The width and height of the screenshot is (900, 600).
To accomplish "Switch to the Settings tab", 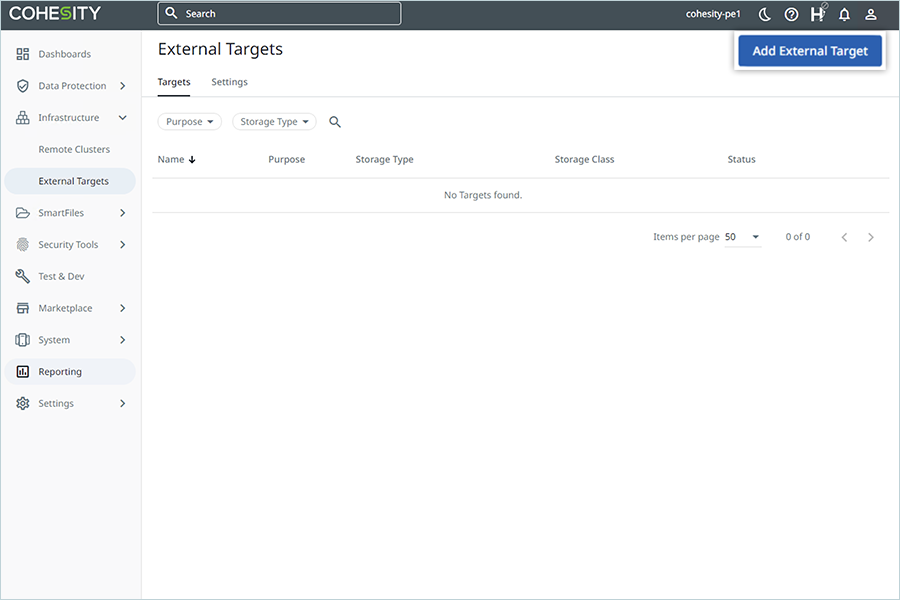I will [x=230, y=82].
